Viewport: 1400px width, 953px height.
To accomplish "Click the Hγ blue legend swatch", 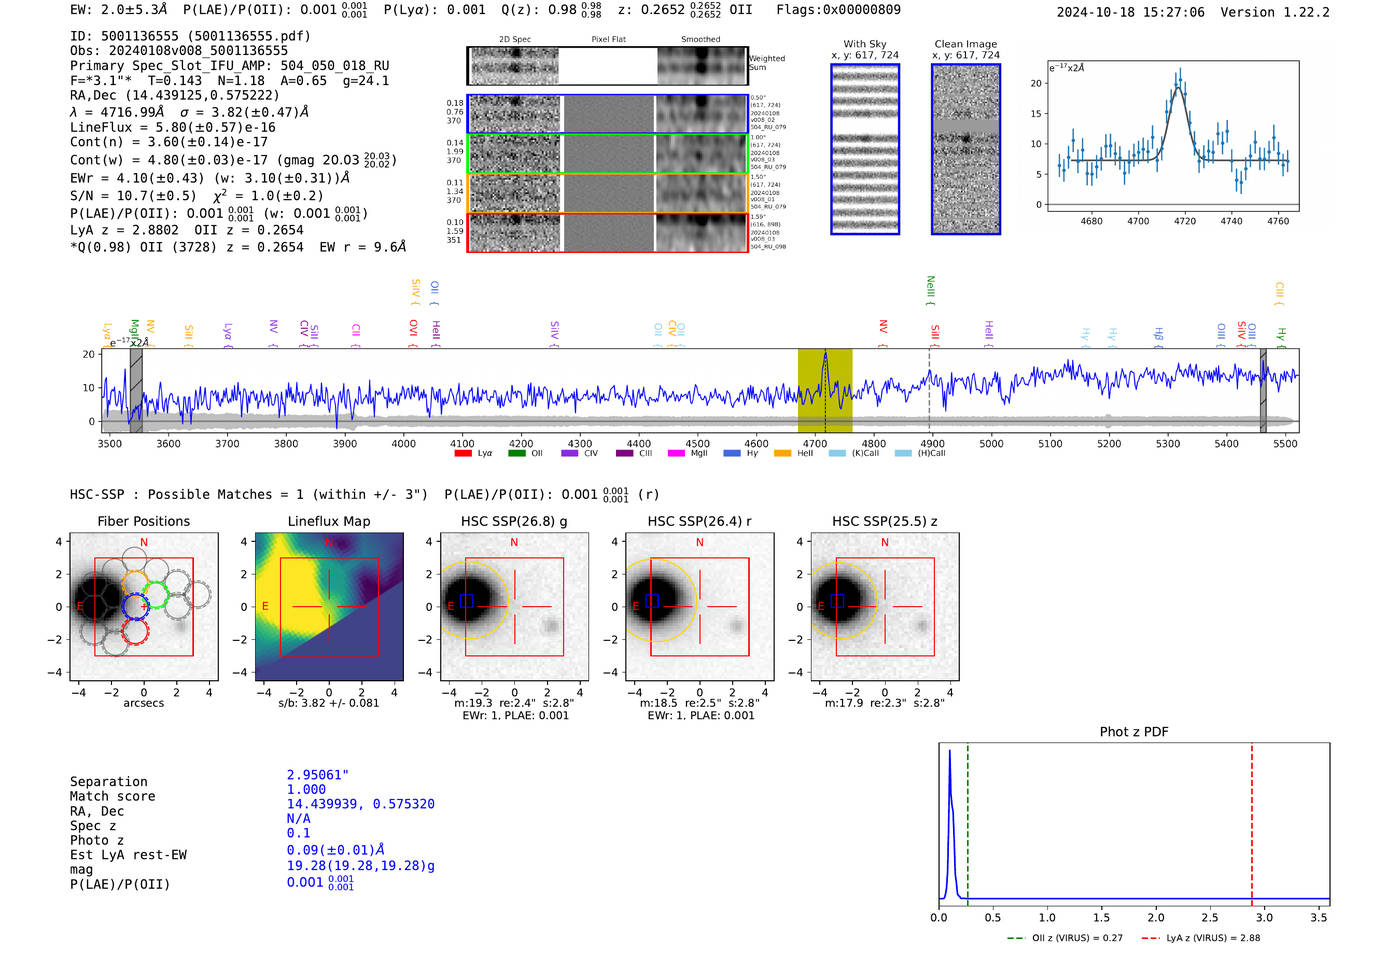I will click(x=732, y=454).
